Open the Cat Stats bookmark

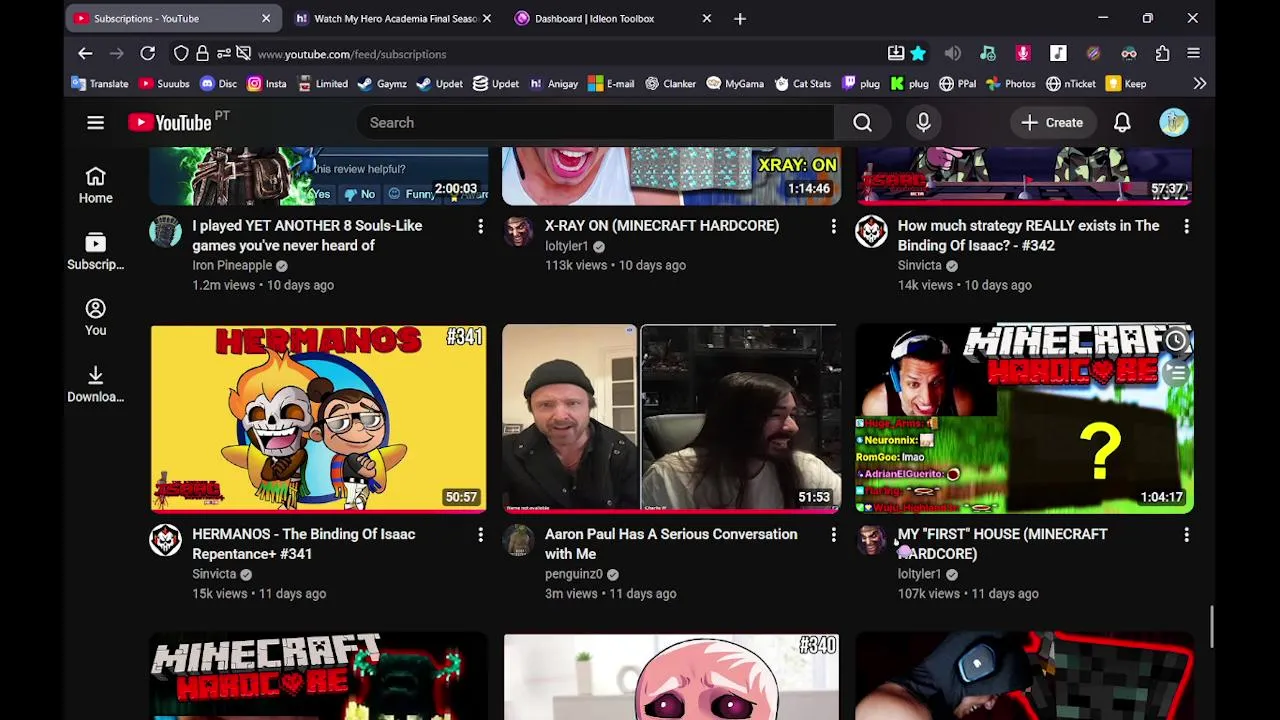[x=801, y=84]
